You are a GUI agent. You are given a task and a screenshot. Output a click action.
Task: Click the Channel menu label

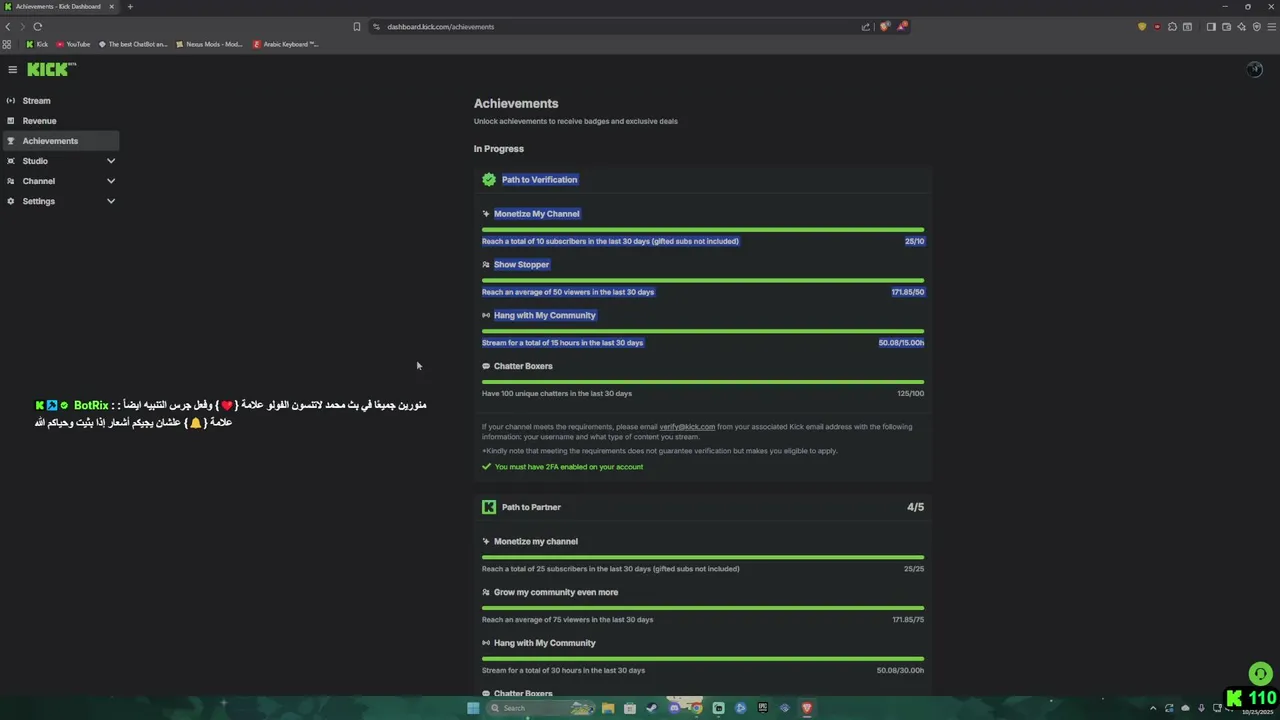click(x=39, y=181)
